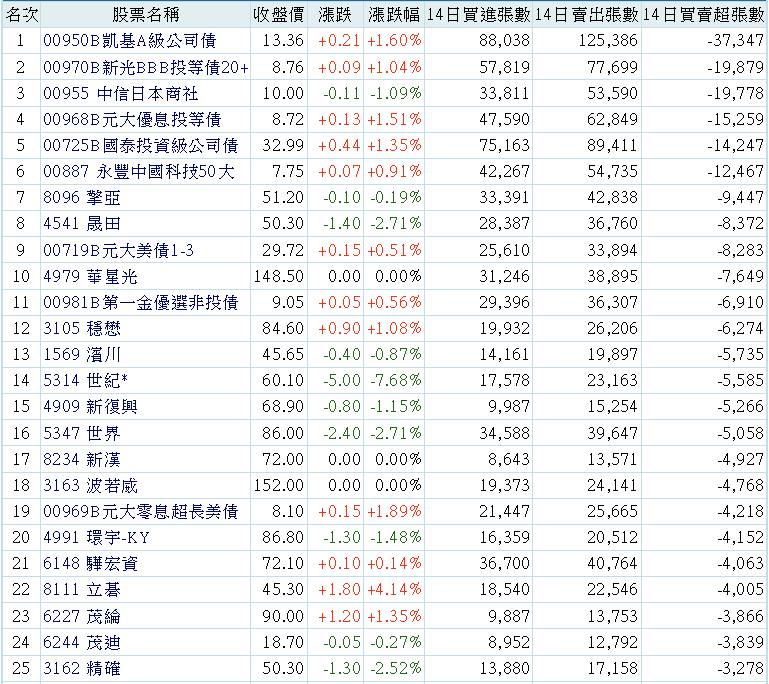Select closing price 18.70
Viewport: 769px width, 684px height.
coord(283,642)
